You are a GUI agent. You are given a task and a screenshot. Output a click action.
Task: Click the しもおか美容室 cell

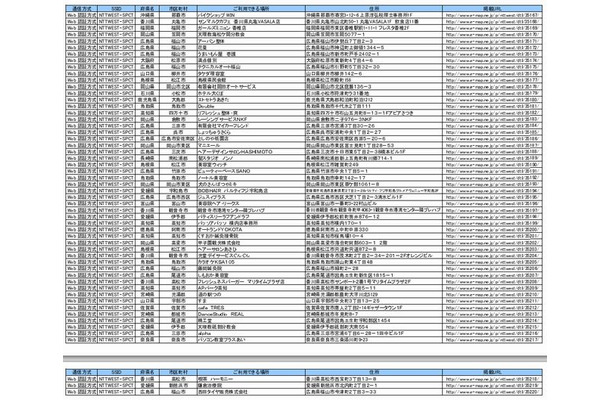click(x=251, y=275)
